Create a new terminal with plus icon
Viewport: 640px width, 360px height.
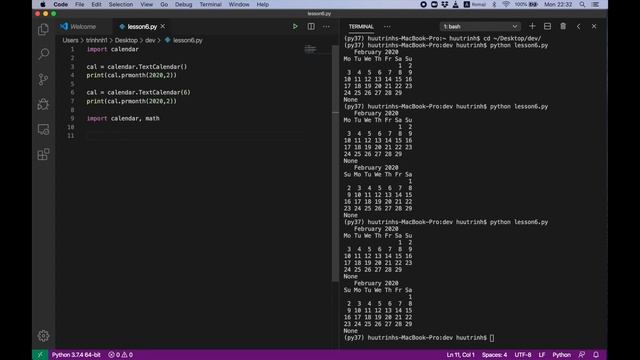532,26
